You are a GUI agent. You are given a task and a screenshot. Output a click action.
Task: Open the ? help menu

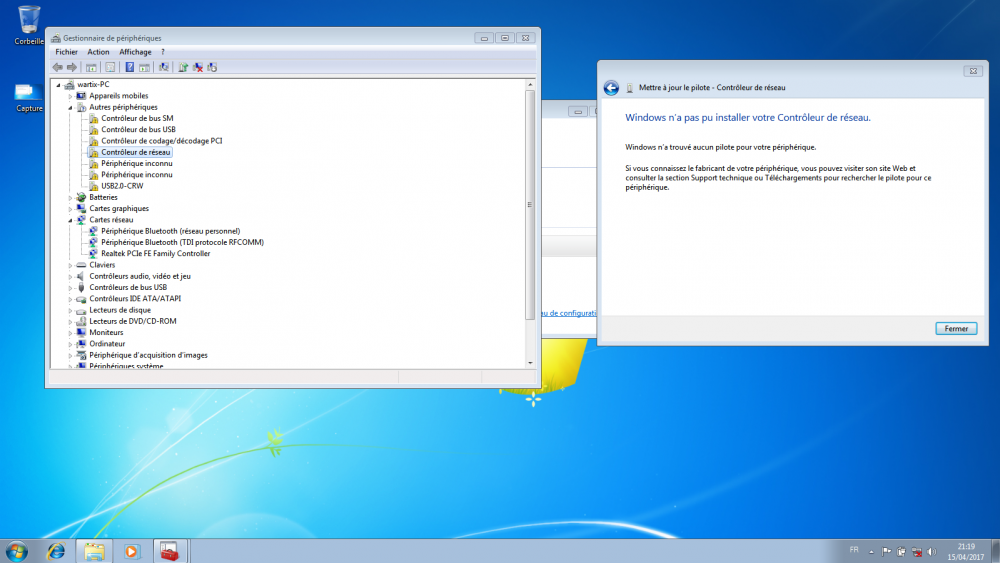click(163, 52)
